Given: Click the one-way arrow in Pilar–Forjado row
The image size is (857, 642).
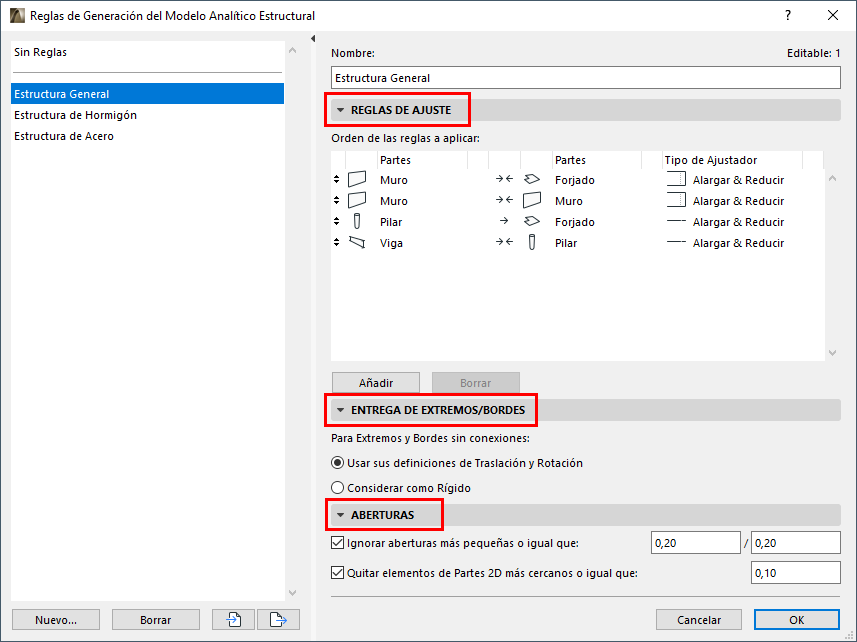Looking at the screenshot, I should pos(504,221).
